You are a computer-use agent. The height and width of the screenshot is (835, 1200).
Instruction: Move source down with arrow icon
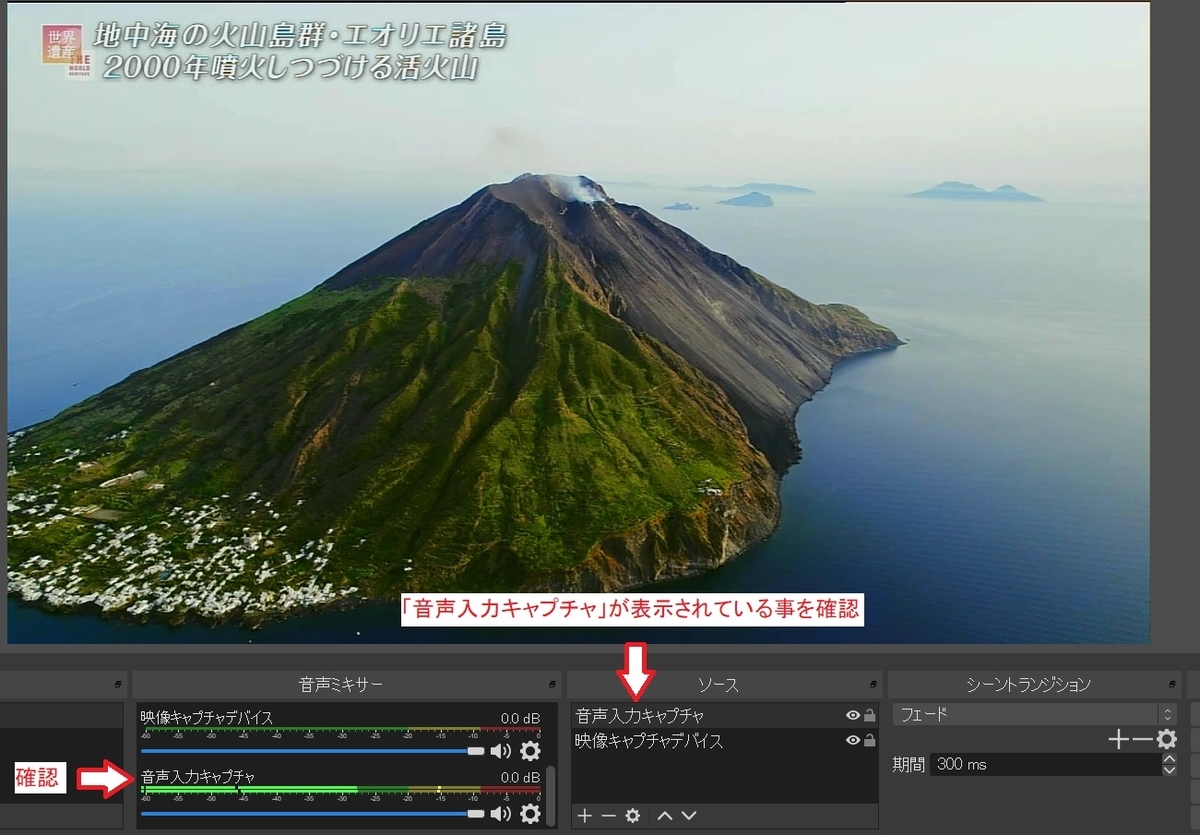688,815
